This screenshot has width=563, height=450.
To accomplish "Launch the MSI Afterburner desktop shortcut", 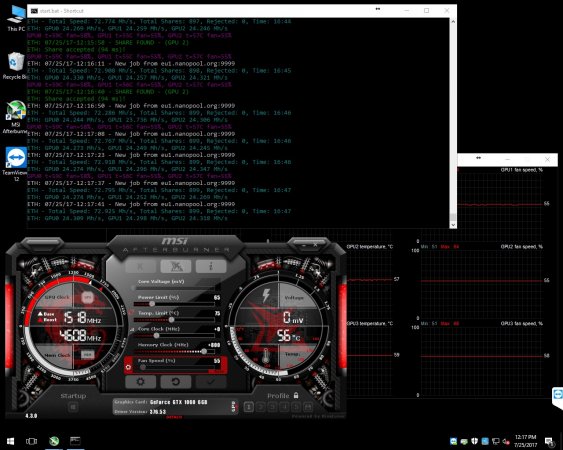I will pyautogui.click(x=15, y=117).
